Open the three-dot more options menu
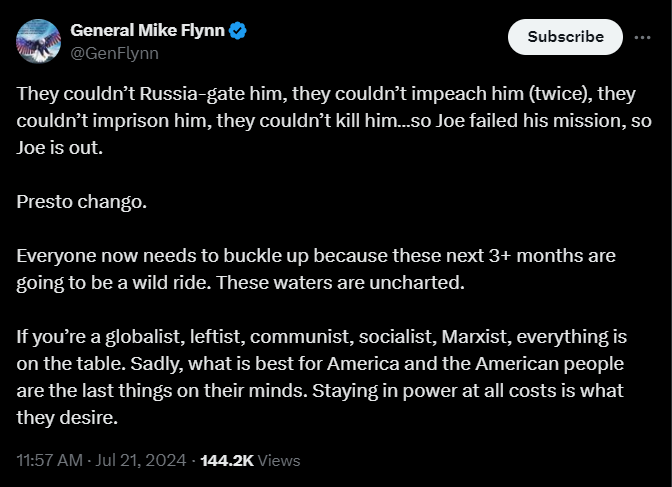 tap(642, 37)
